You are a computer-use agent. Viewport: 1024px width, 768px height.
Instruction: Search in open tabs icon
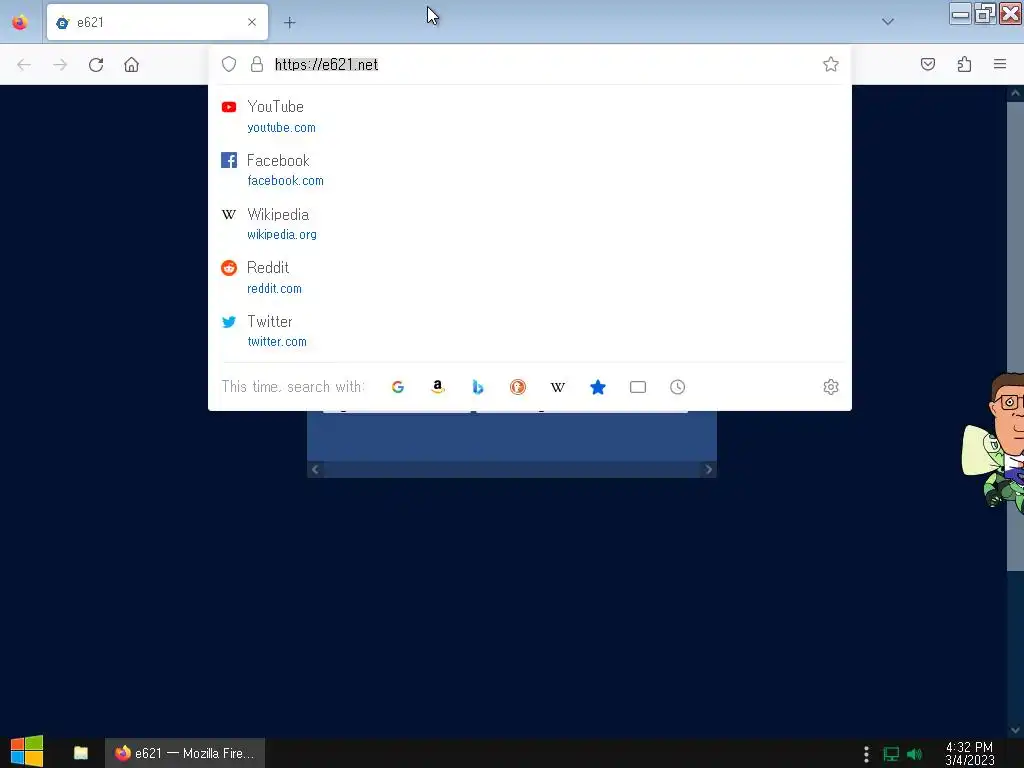[x=638, y=387]
